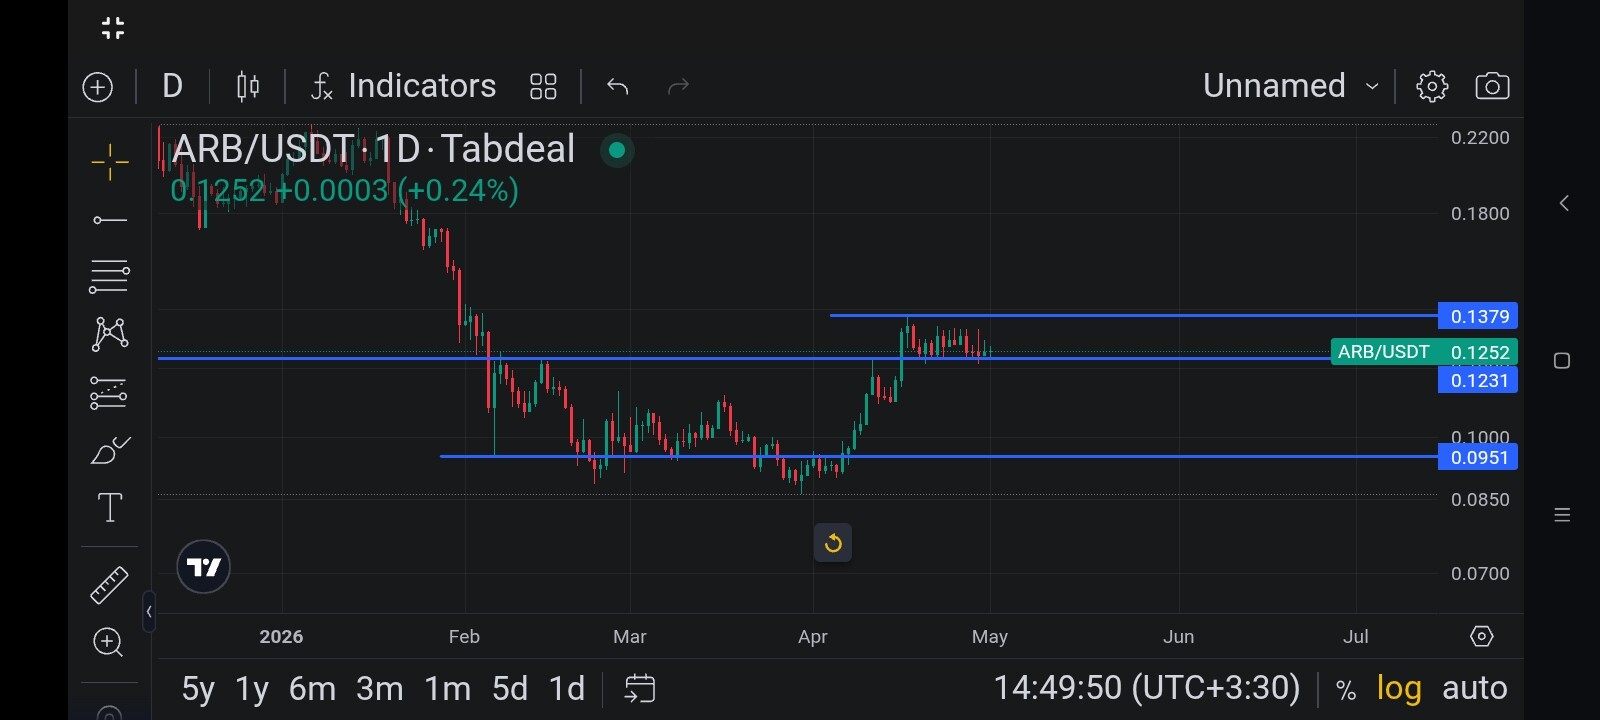The height and width of the screenshot is (720, 1600).
Task: Collapse the drawing toolbar handle
Action: coord(149,612)
